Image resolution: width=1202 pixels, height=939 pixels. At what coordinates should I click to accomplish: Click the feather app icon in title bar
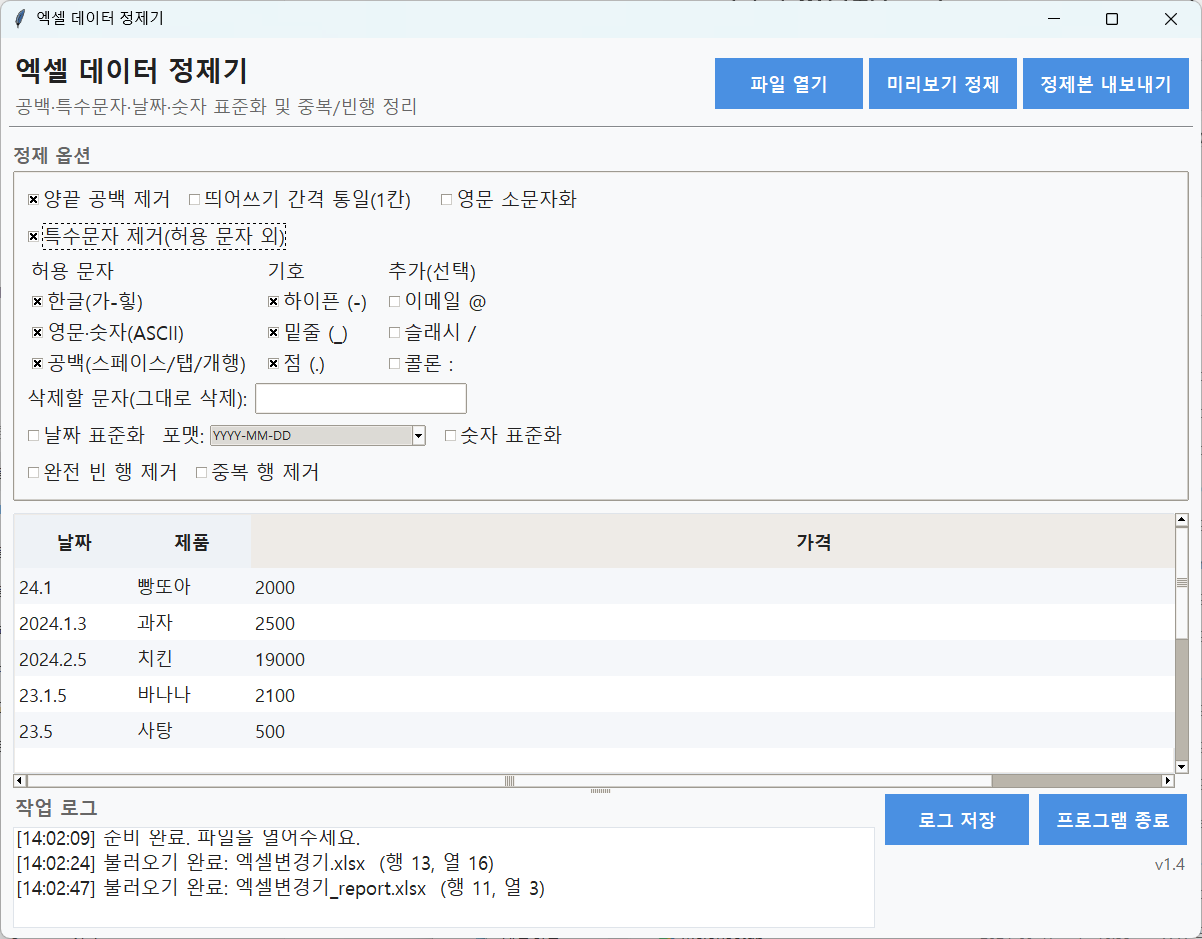pos(19,19)
